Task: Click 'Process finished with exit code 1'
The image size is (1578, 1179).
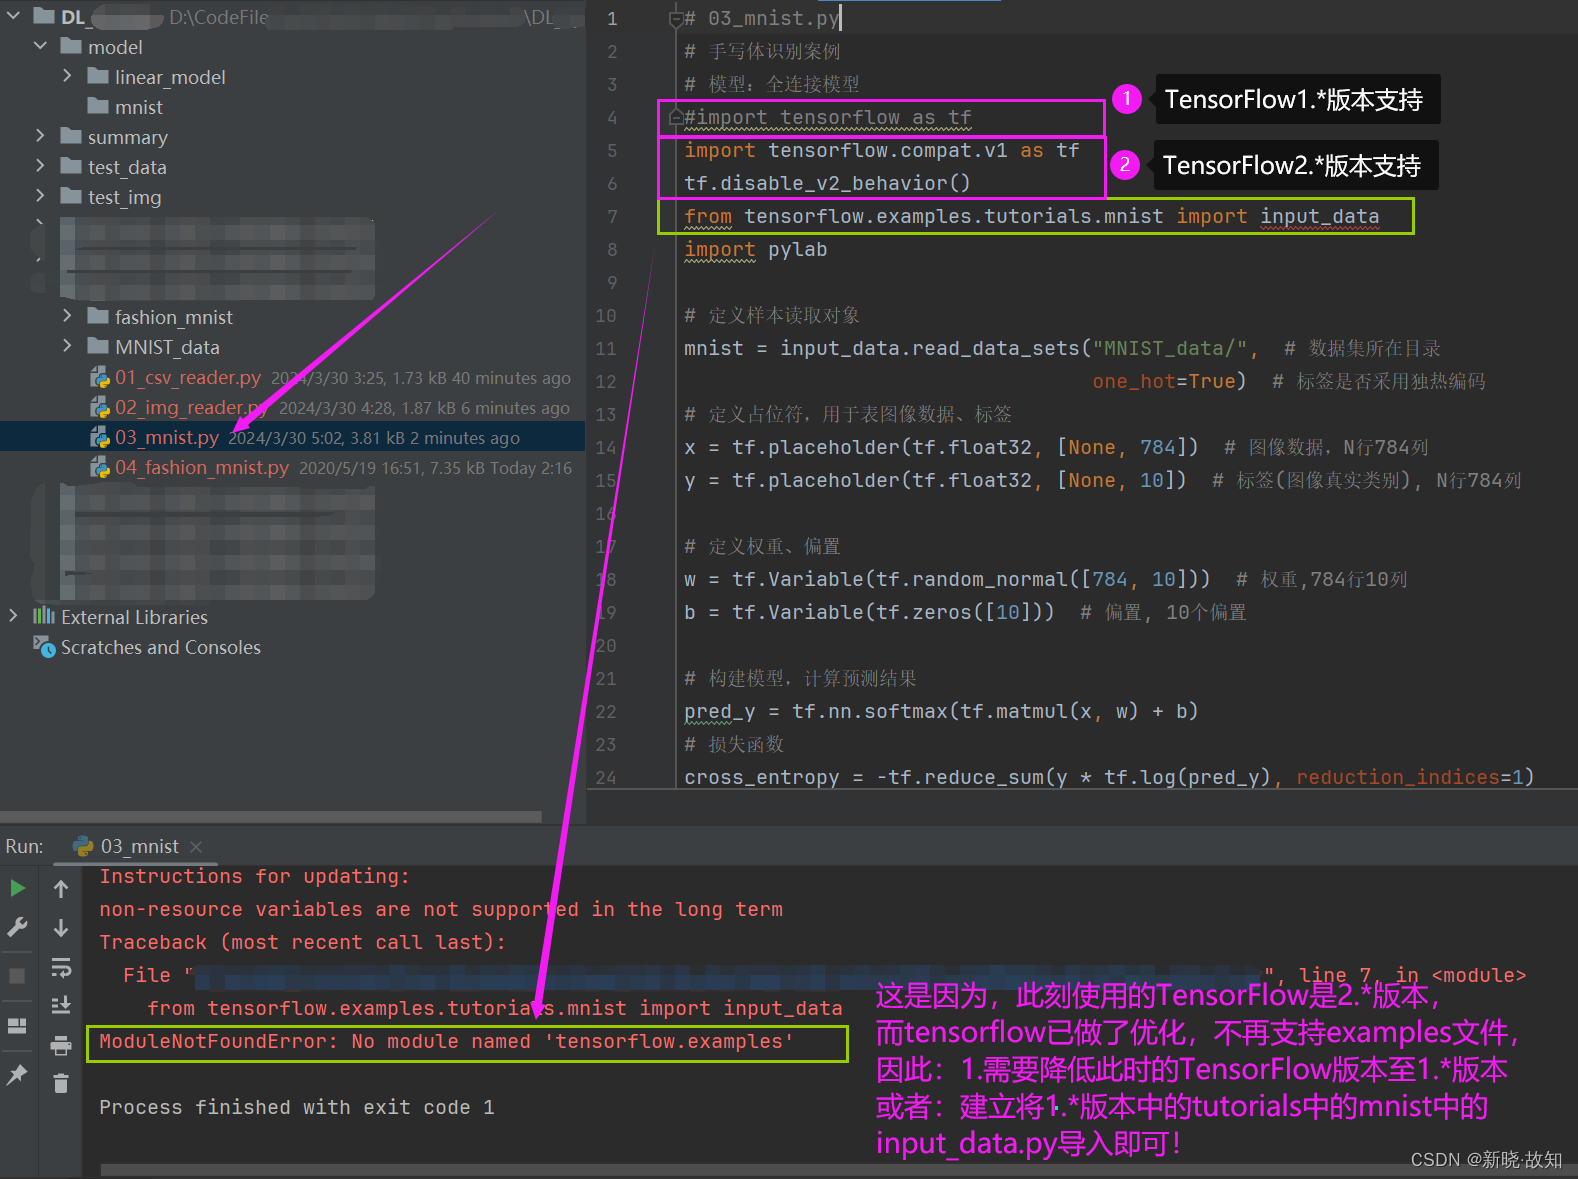Action: [x=297, y=1107]
